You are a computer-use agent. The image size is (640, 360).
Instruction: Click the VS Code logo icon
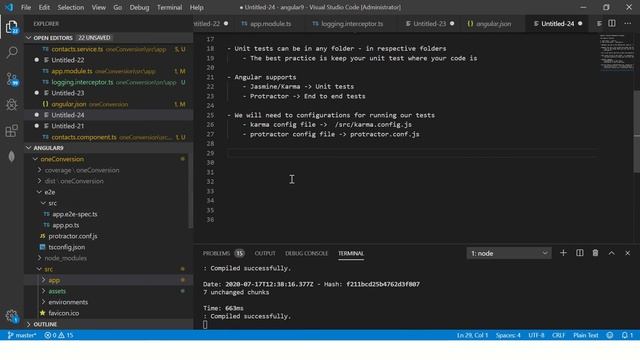tap(9, 7)
